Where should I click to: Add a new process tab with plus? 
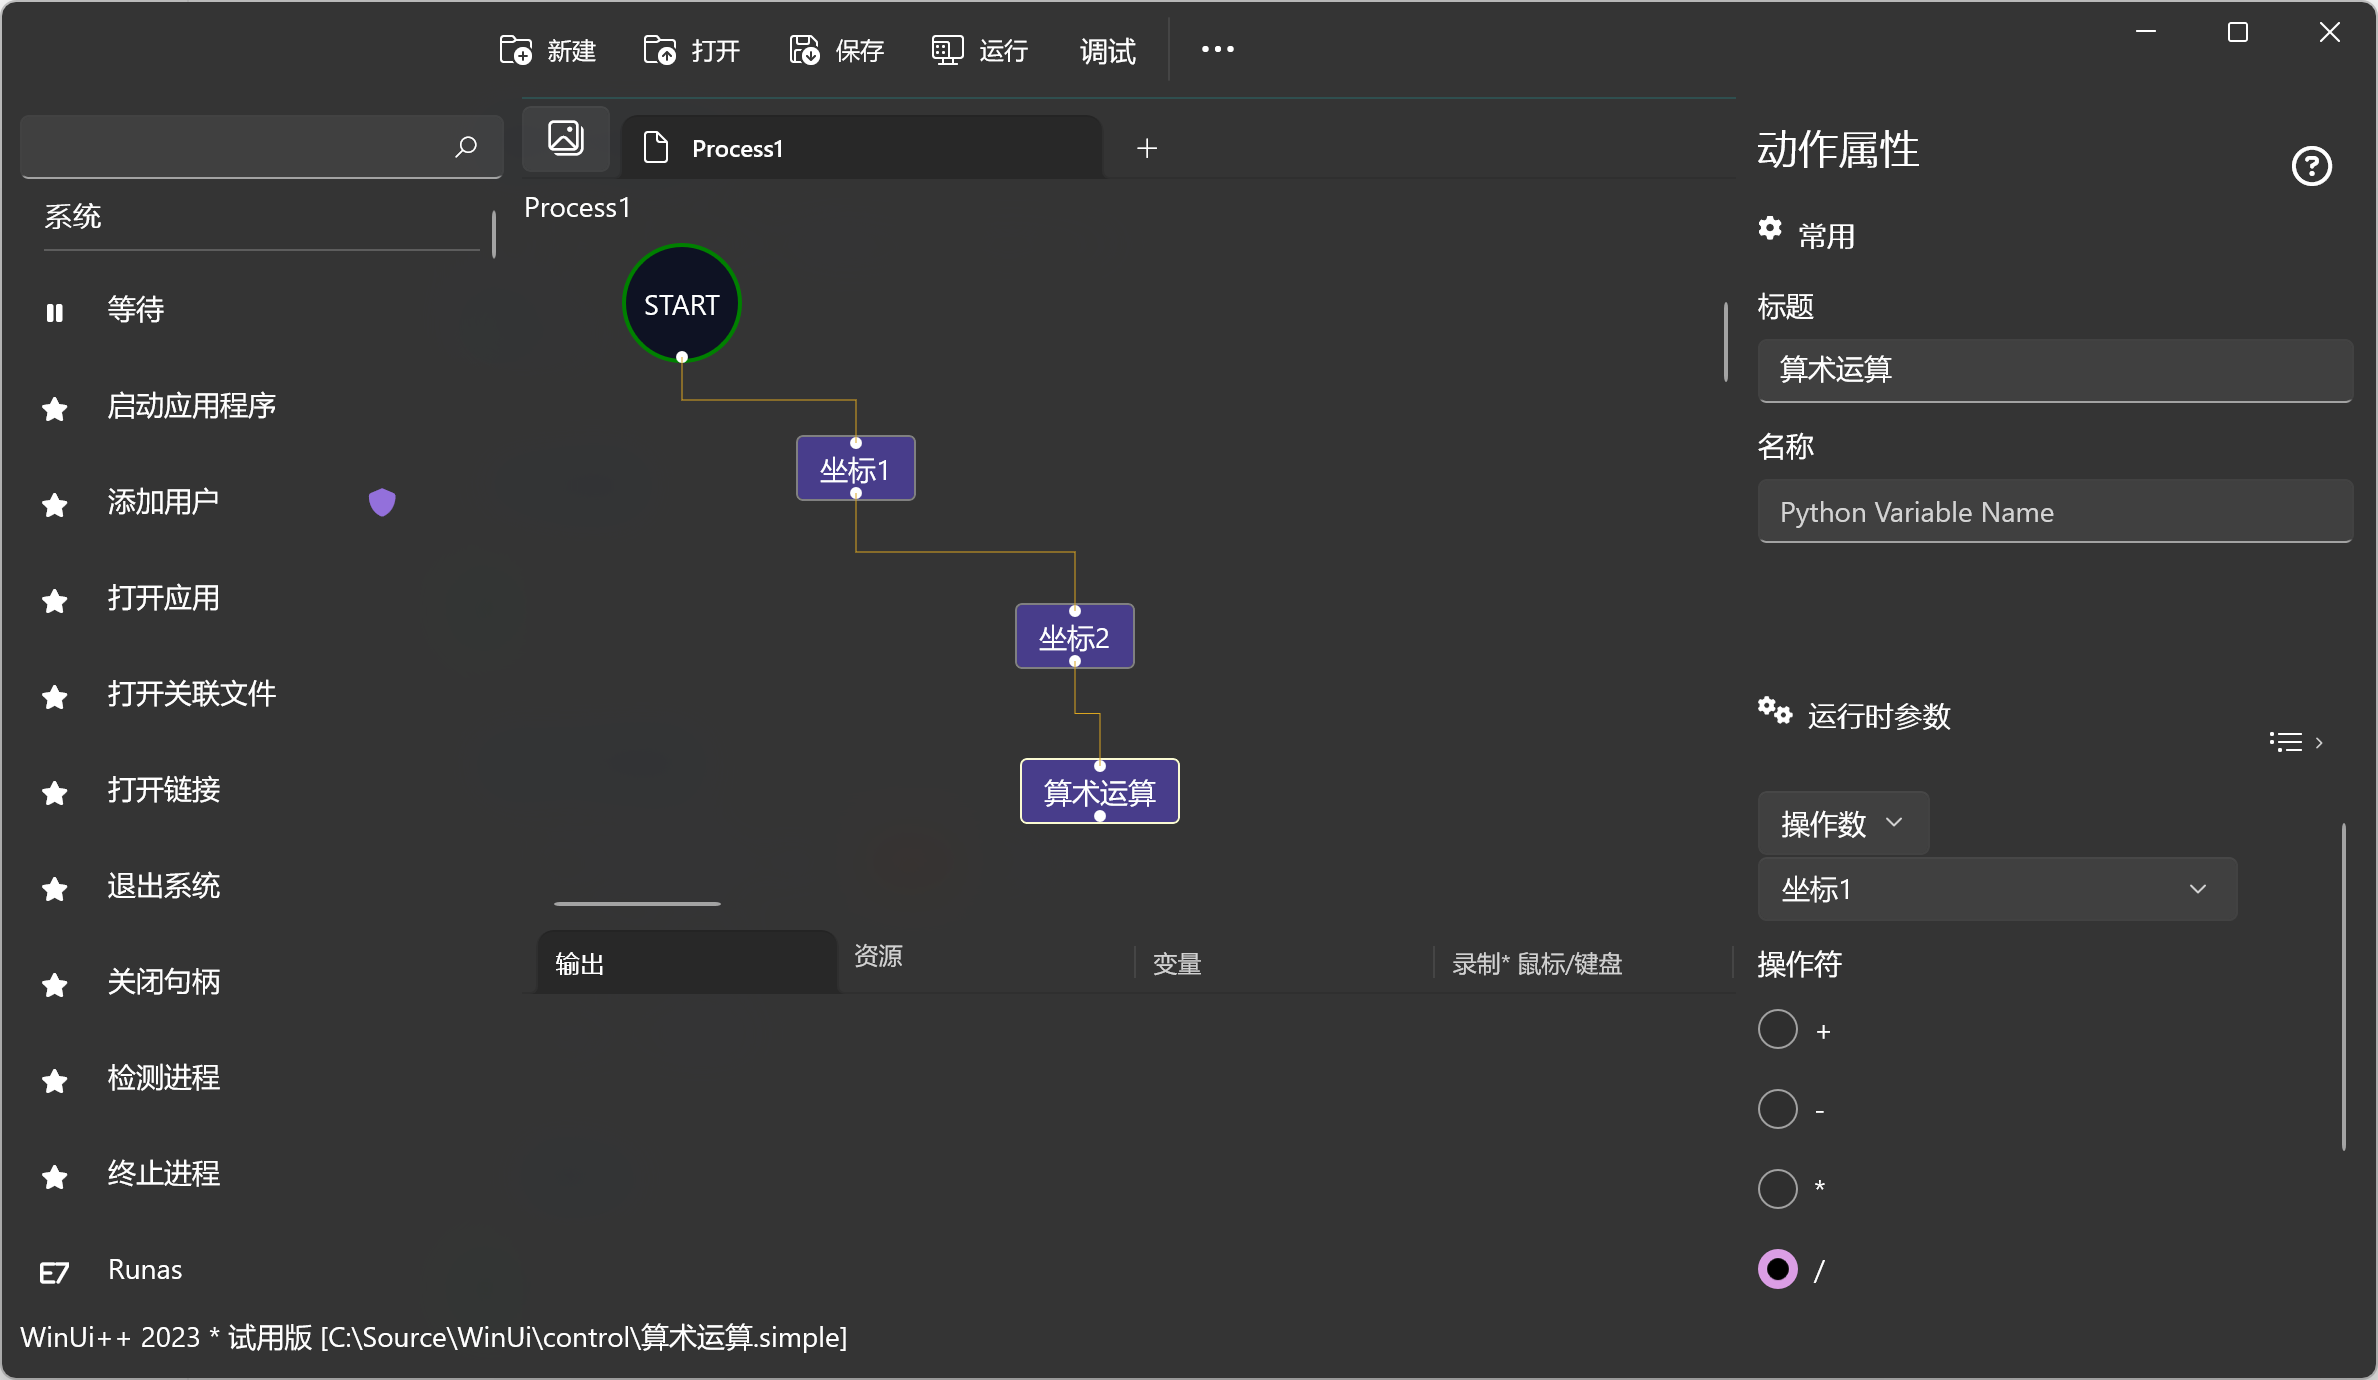[x=1147, y=148]
